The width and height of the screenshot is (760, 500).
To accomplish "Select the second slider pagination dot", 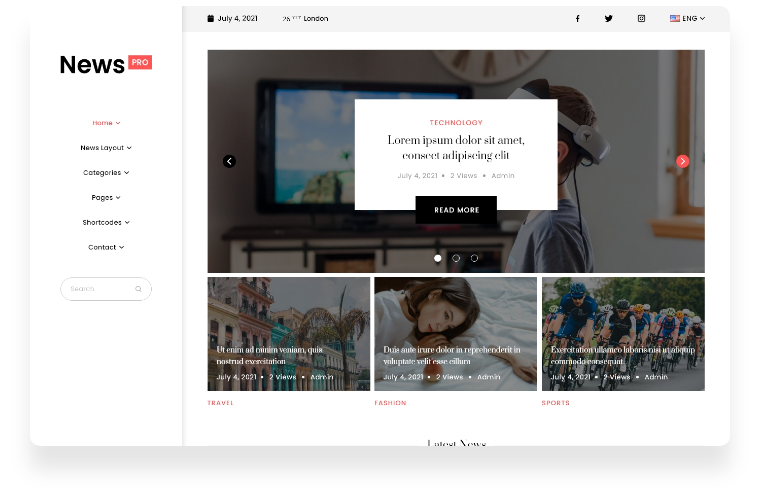I will [456, 258].
